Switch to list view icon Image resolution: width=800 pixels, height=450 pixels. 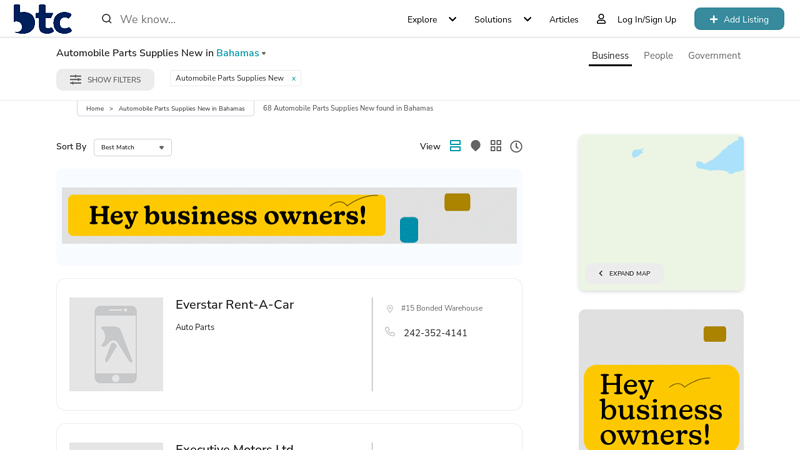455,146
